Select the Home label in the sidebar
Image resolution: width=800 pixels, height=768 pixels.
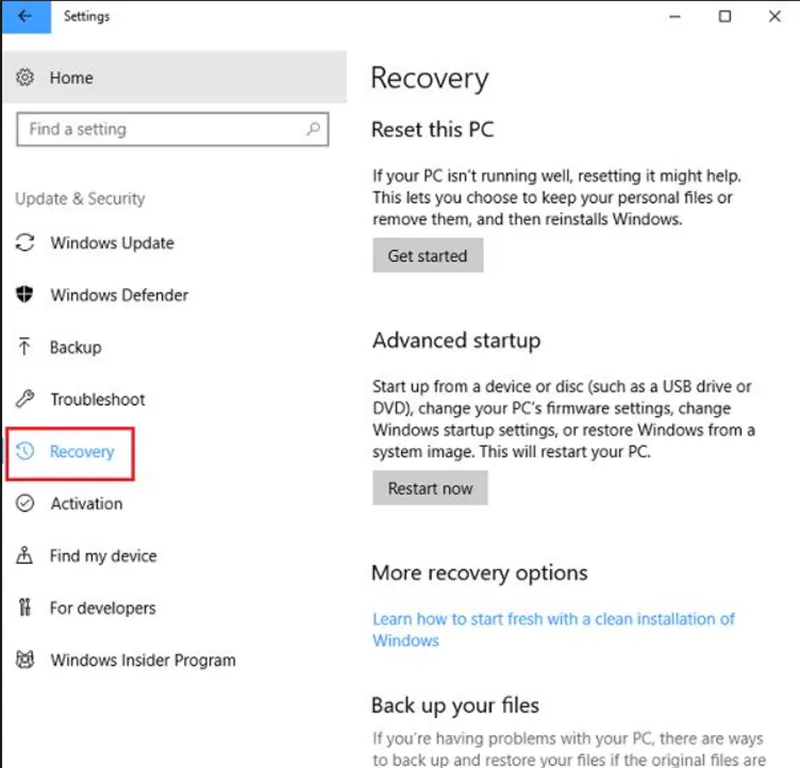tap(71, 78)
